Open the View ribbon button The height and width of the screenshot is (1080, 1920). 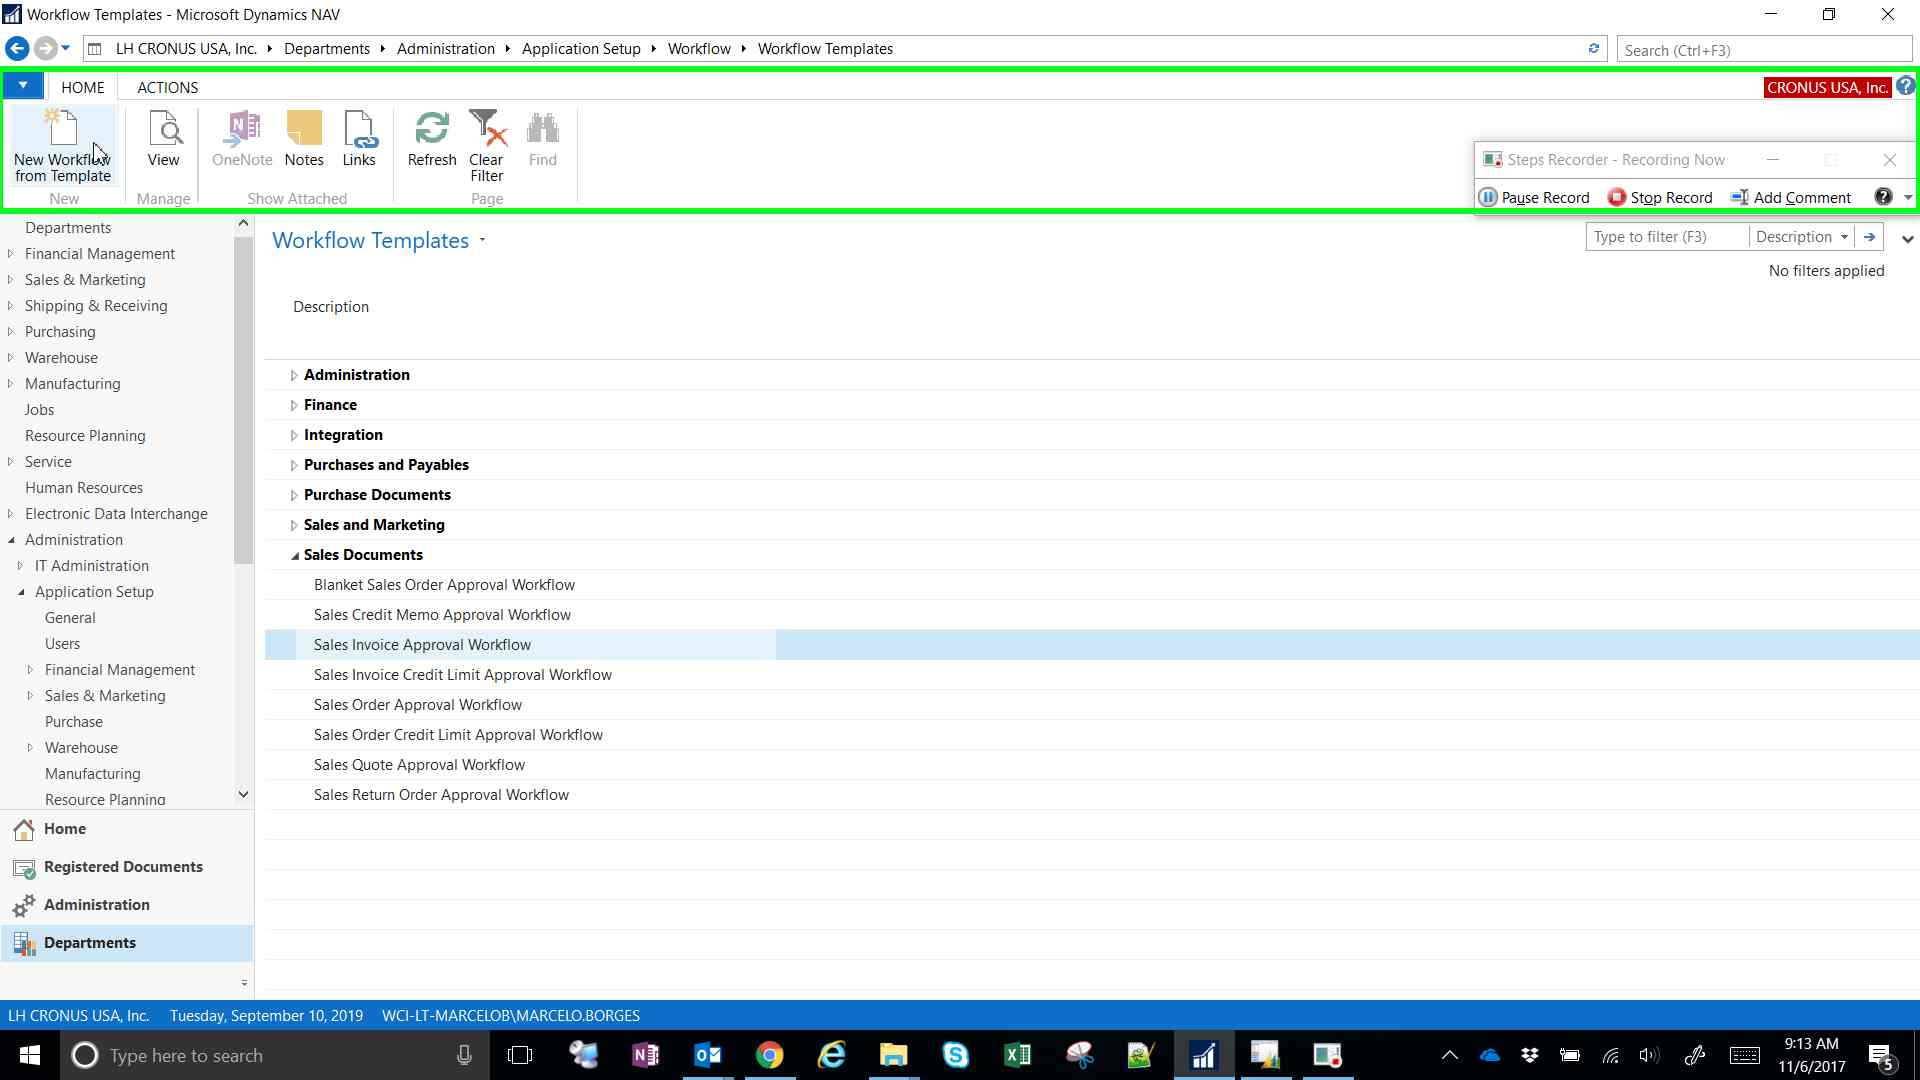click(x=163, y=139)
